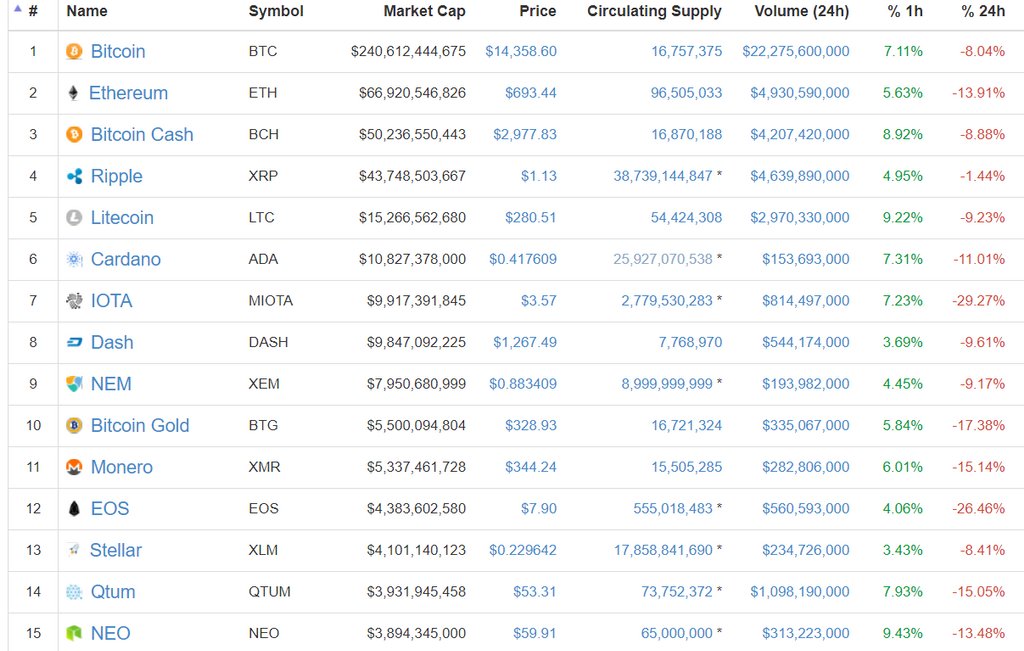
Task: Sort by % 1h column header
Action: coord(905,11)
